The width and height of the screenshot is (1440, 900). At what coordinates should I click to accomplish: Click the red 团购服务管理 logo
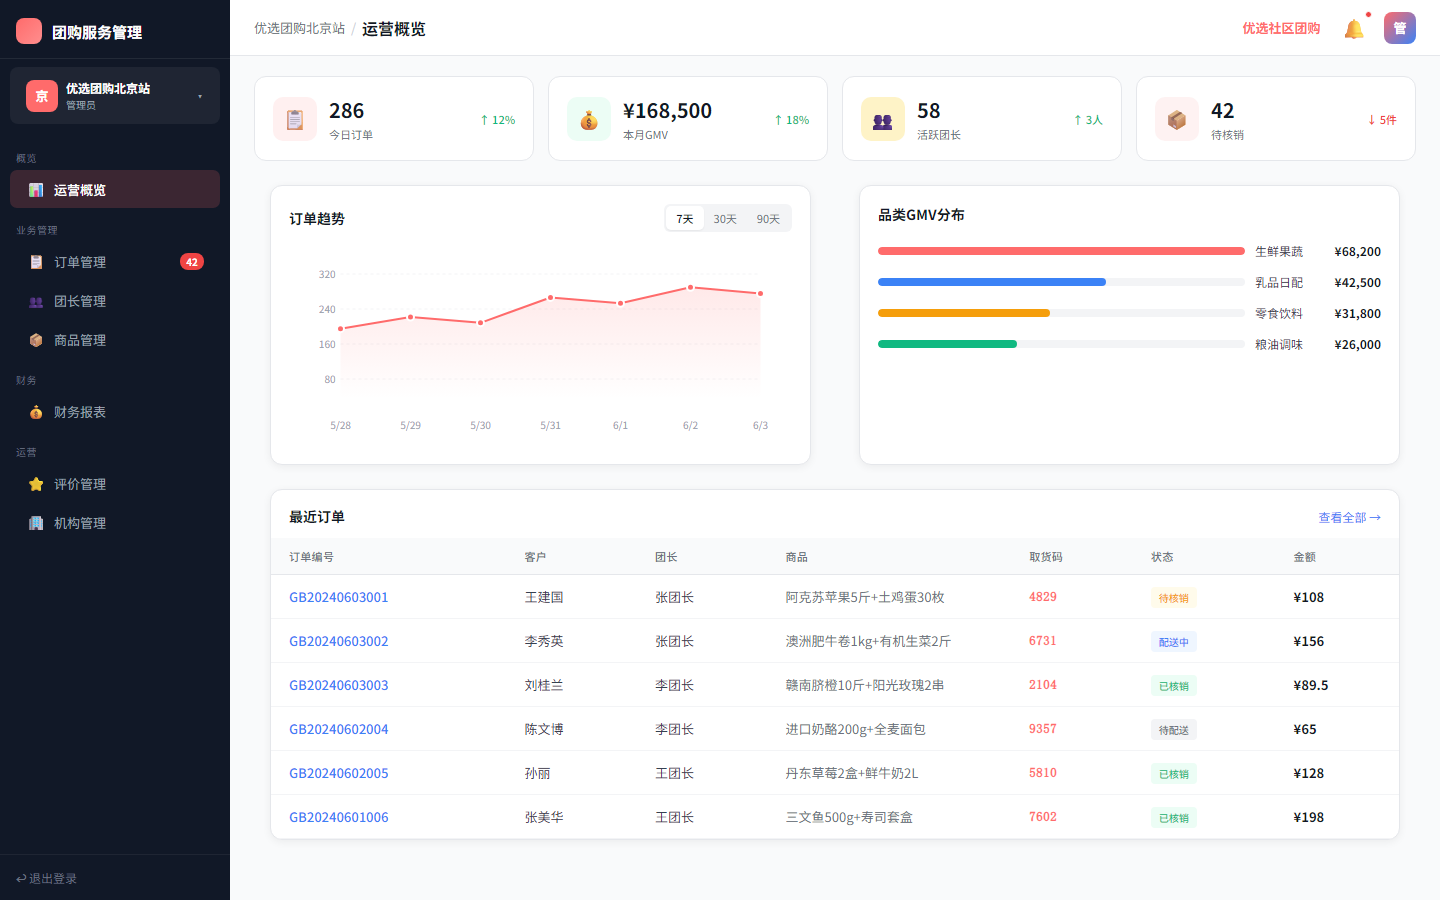pyautogui.click(x=29, y=31)
